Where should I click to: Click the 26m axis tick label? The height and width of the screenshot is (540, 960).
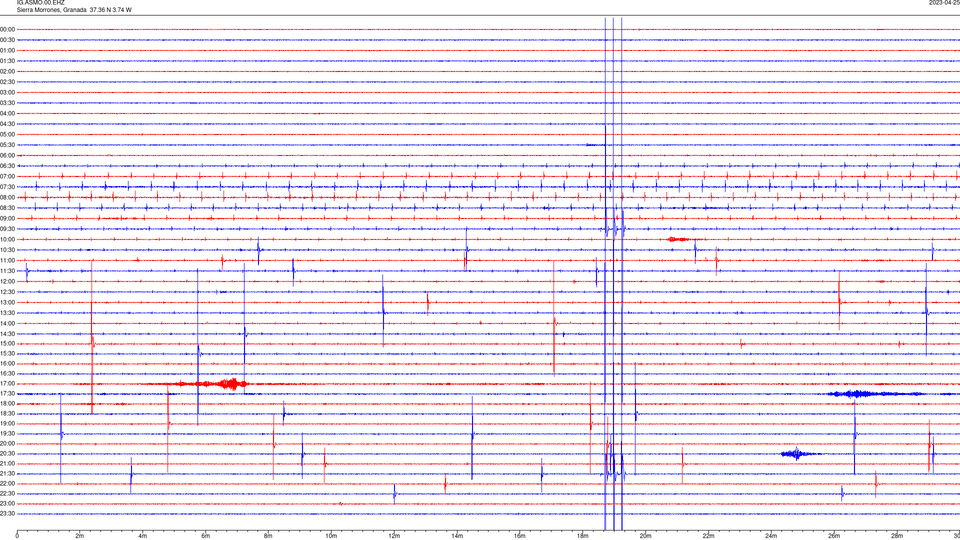834,536
